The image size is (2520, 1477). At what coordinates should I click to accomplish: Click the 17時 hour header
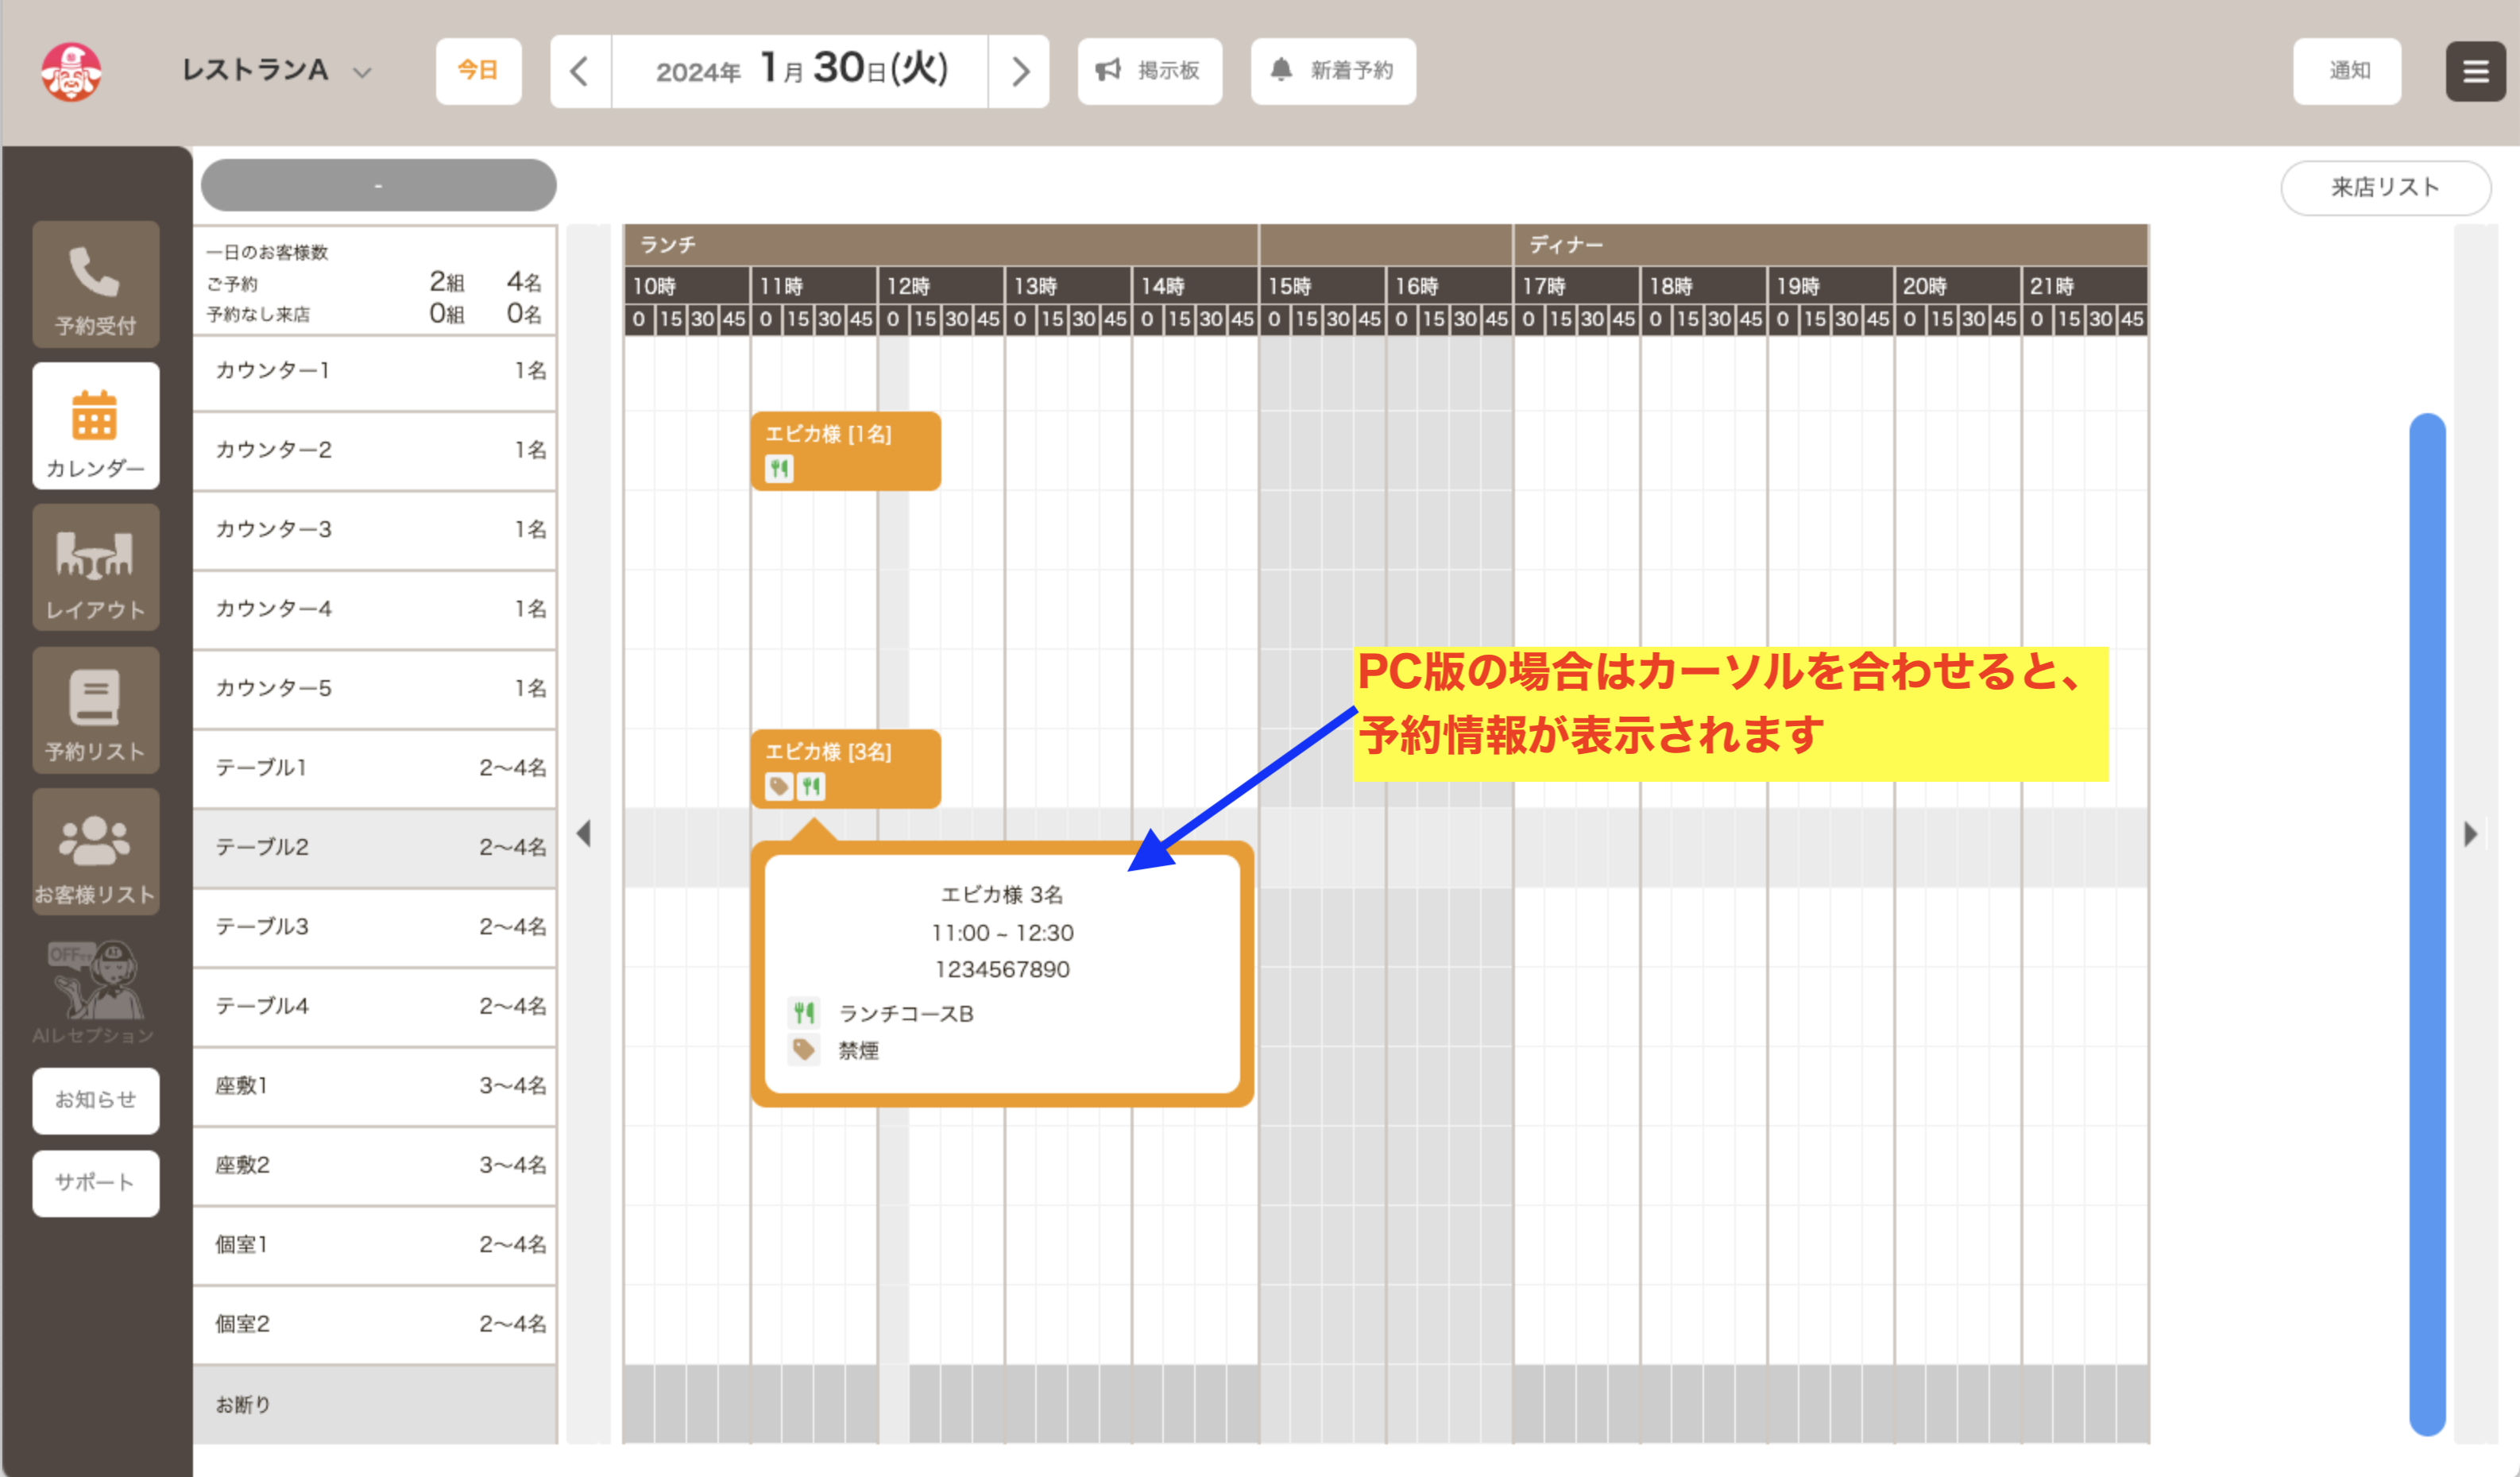[1577, 286]
